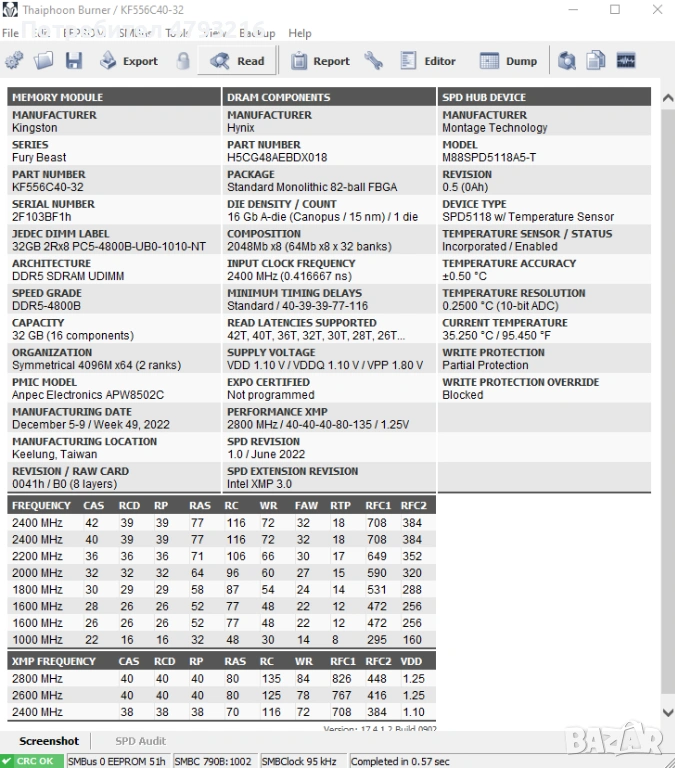This screenshot has width=675, height=768.
Task: Maximize the Thaiphoon Burner window
Action: (x=615, y=9)
